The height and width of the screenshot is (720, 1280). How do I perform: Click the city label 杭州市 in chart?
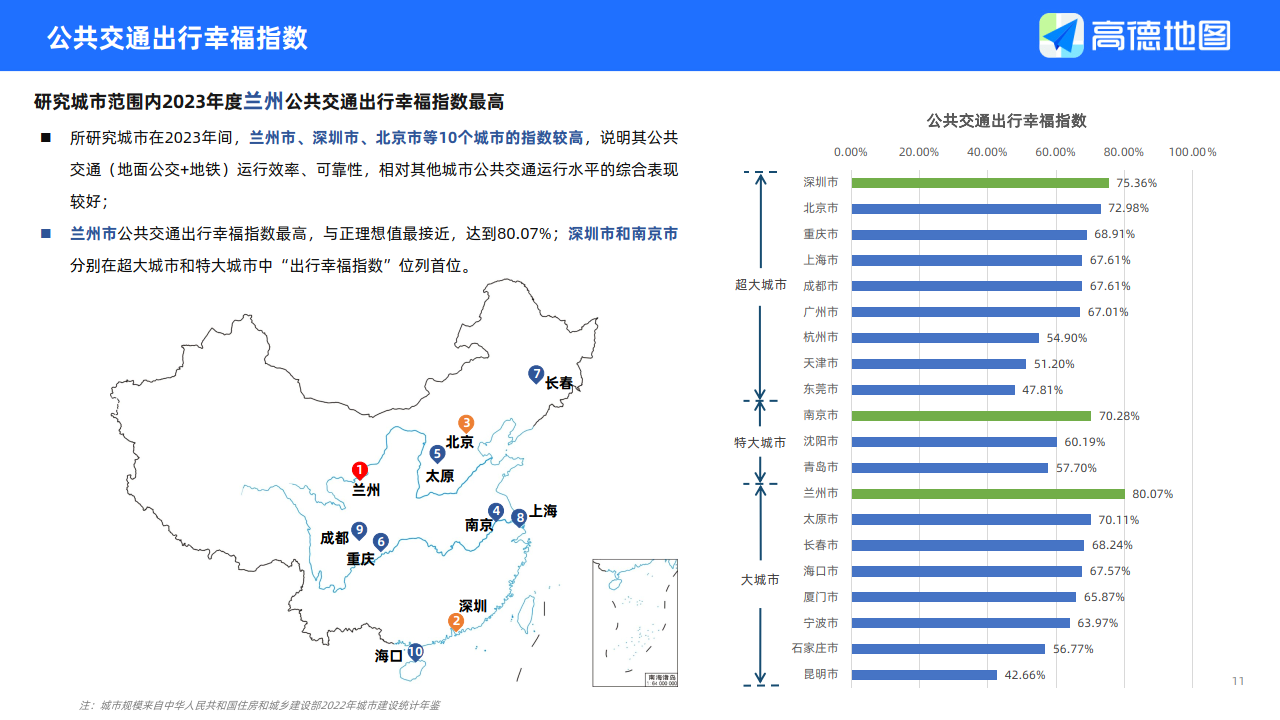[x=820, y=338]
